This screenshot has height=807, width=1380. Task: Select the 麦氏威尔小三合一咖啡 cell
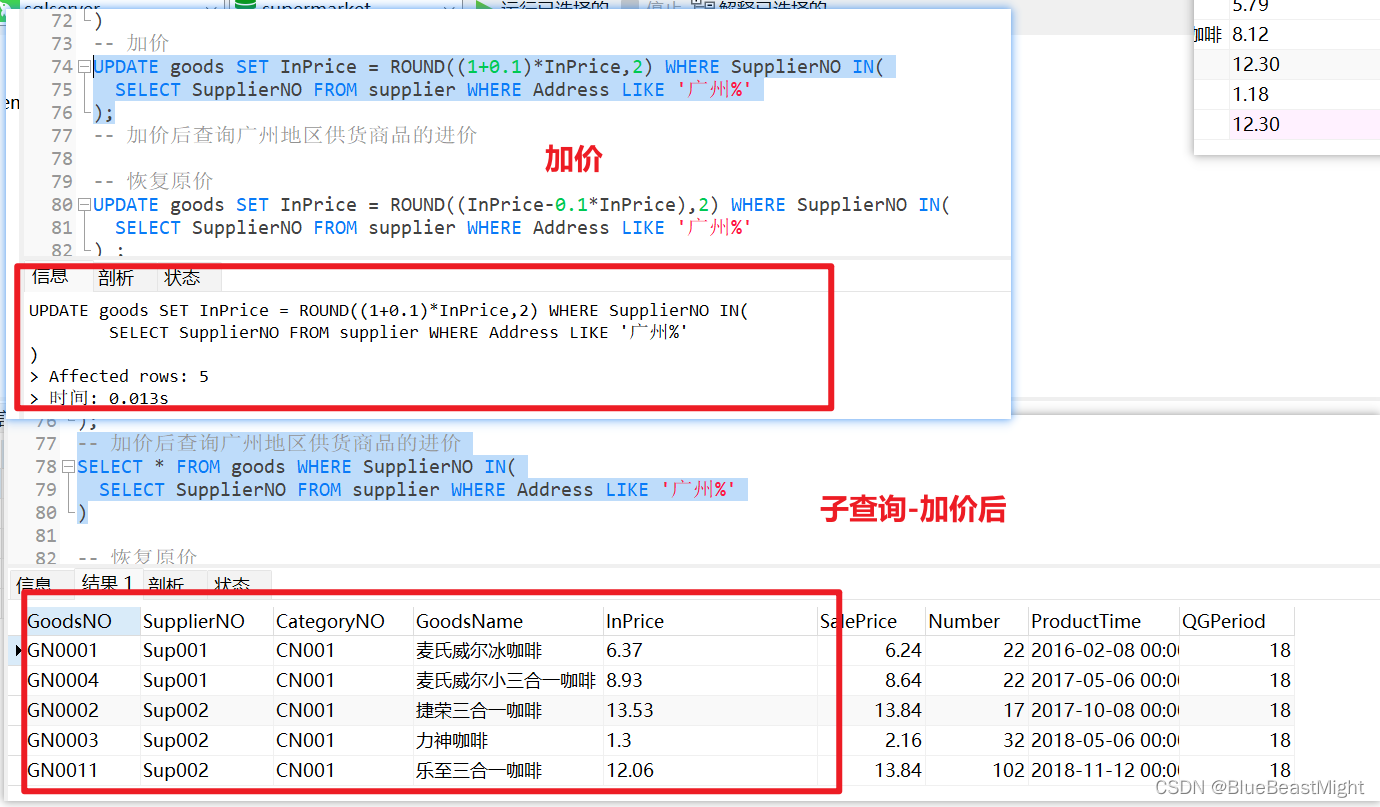[508, 681]
